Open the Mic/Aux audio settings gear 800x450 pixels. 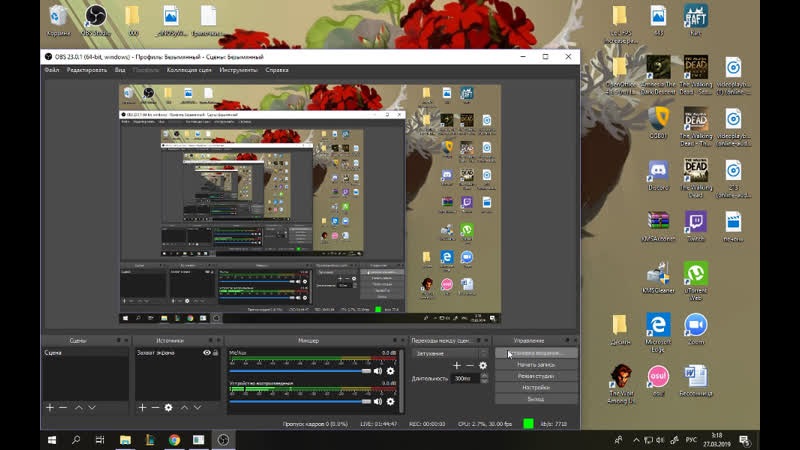(390, 371)
